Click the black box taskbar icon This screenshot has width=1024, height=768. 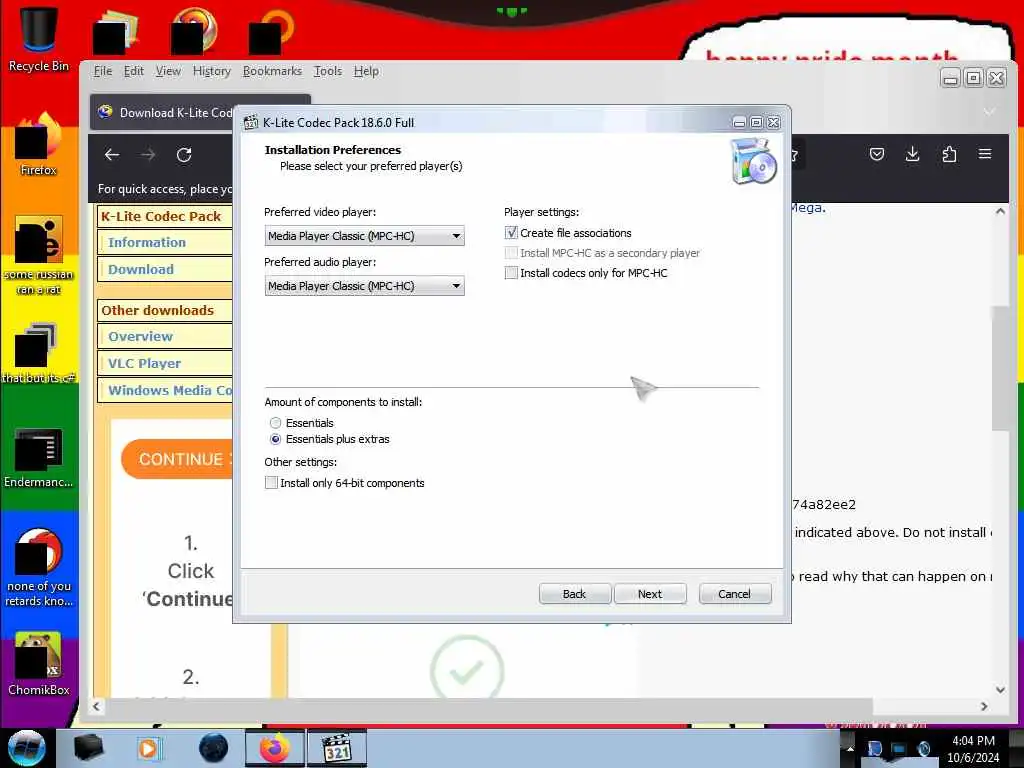(89, 748)
